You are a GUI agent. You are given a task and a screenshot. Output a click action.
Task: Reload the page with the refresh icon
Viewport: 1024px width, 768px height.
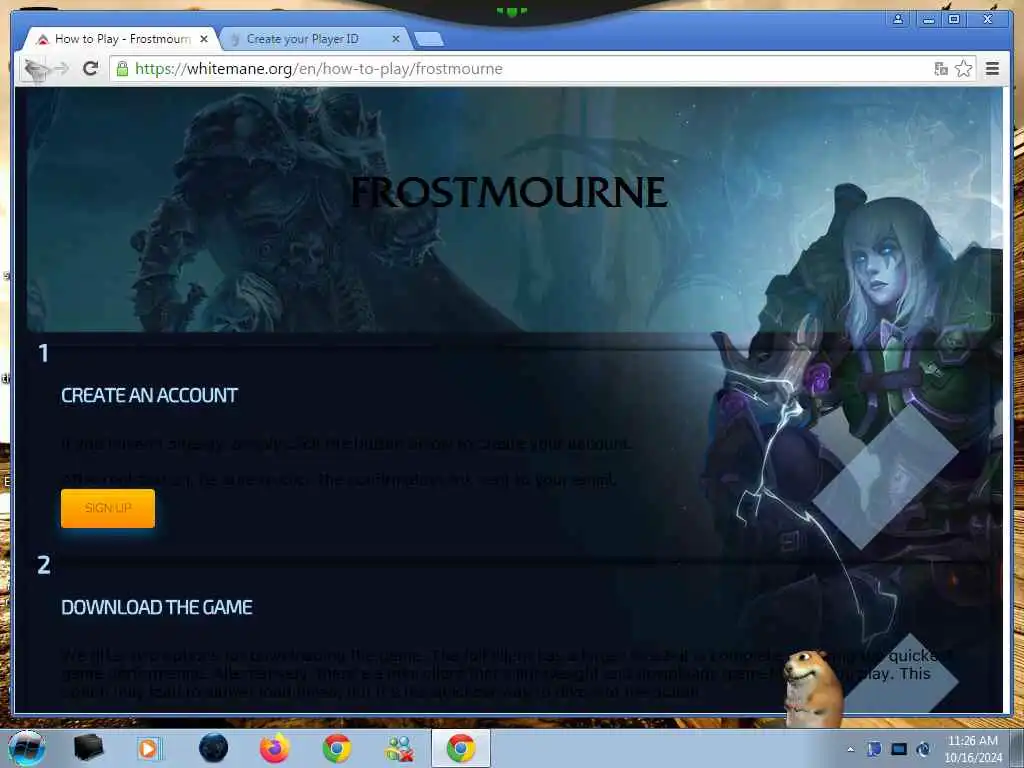coord(91,68)
